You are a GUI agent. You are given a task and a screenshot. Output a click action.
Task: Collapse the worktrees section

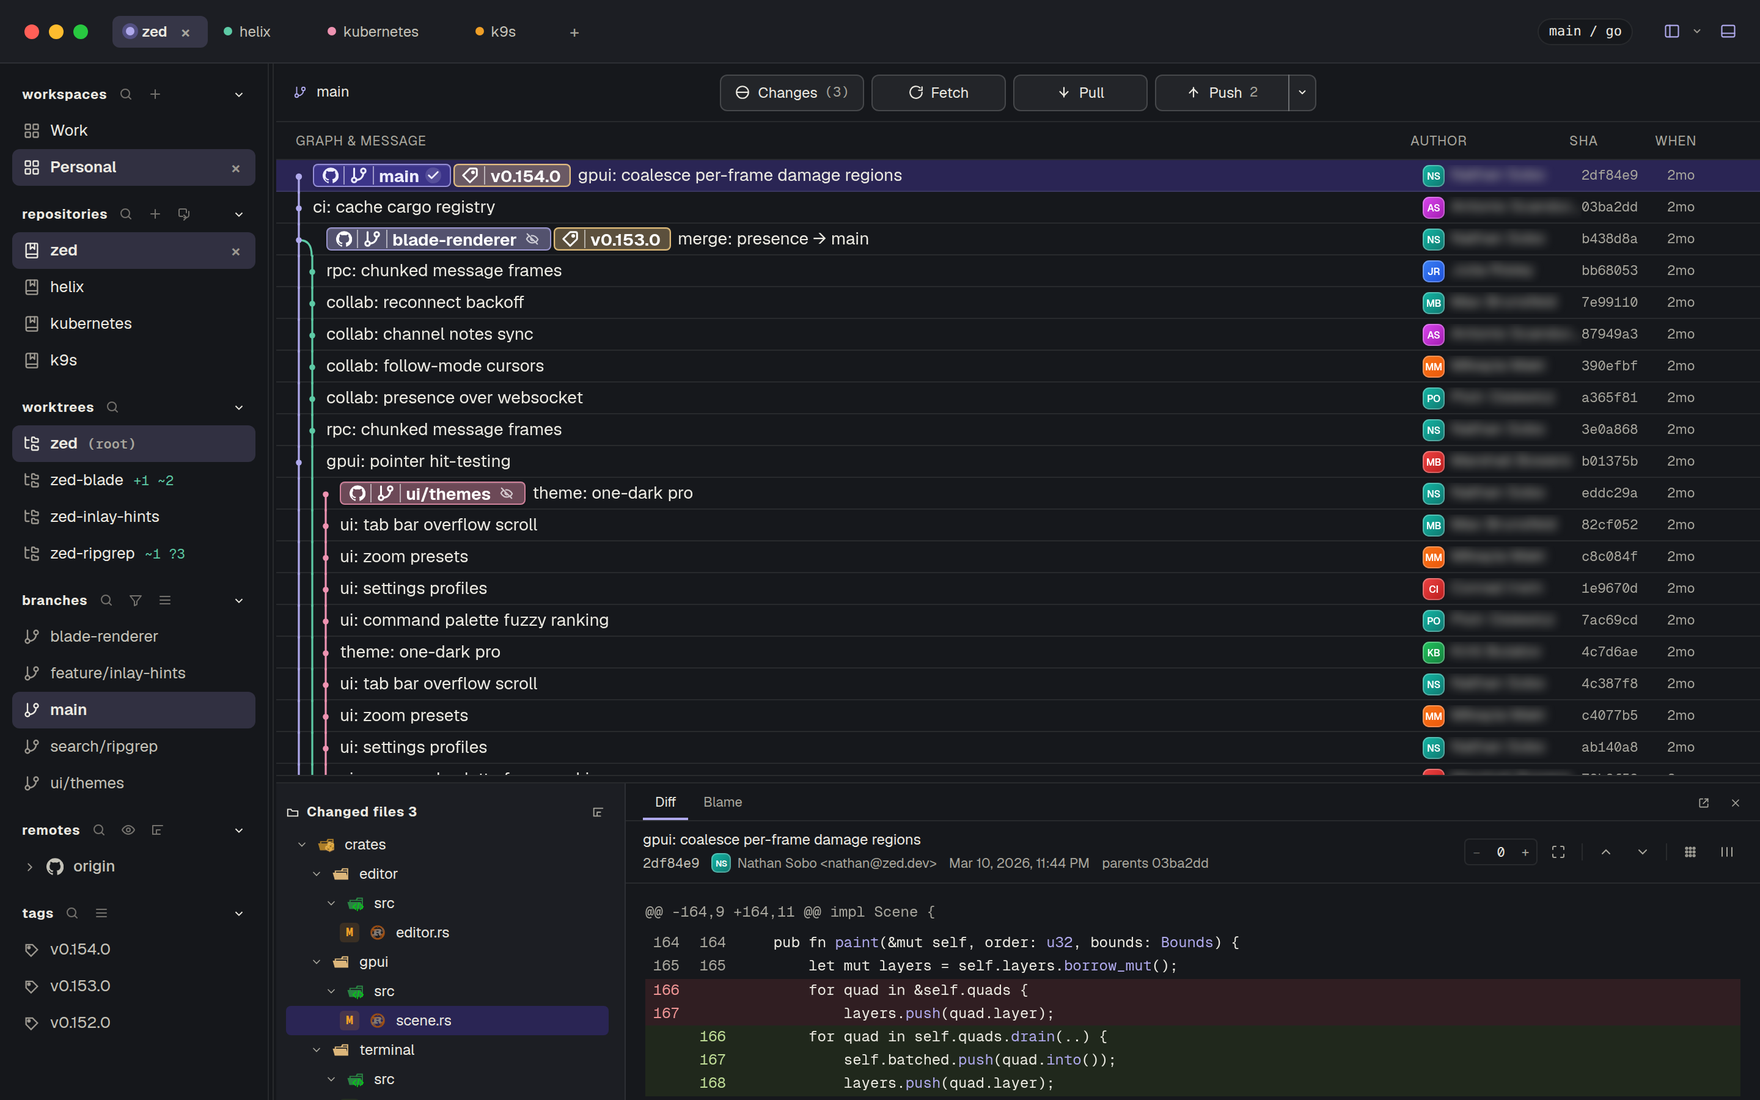[239, 407]
